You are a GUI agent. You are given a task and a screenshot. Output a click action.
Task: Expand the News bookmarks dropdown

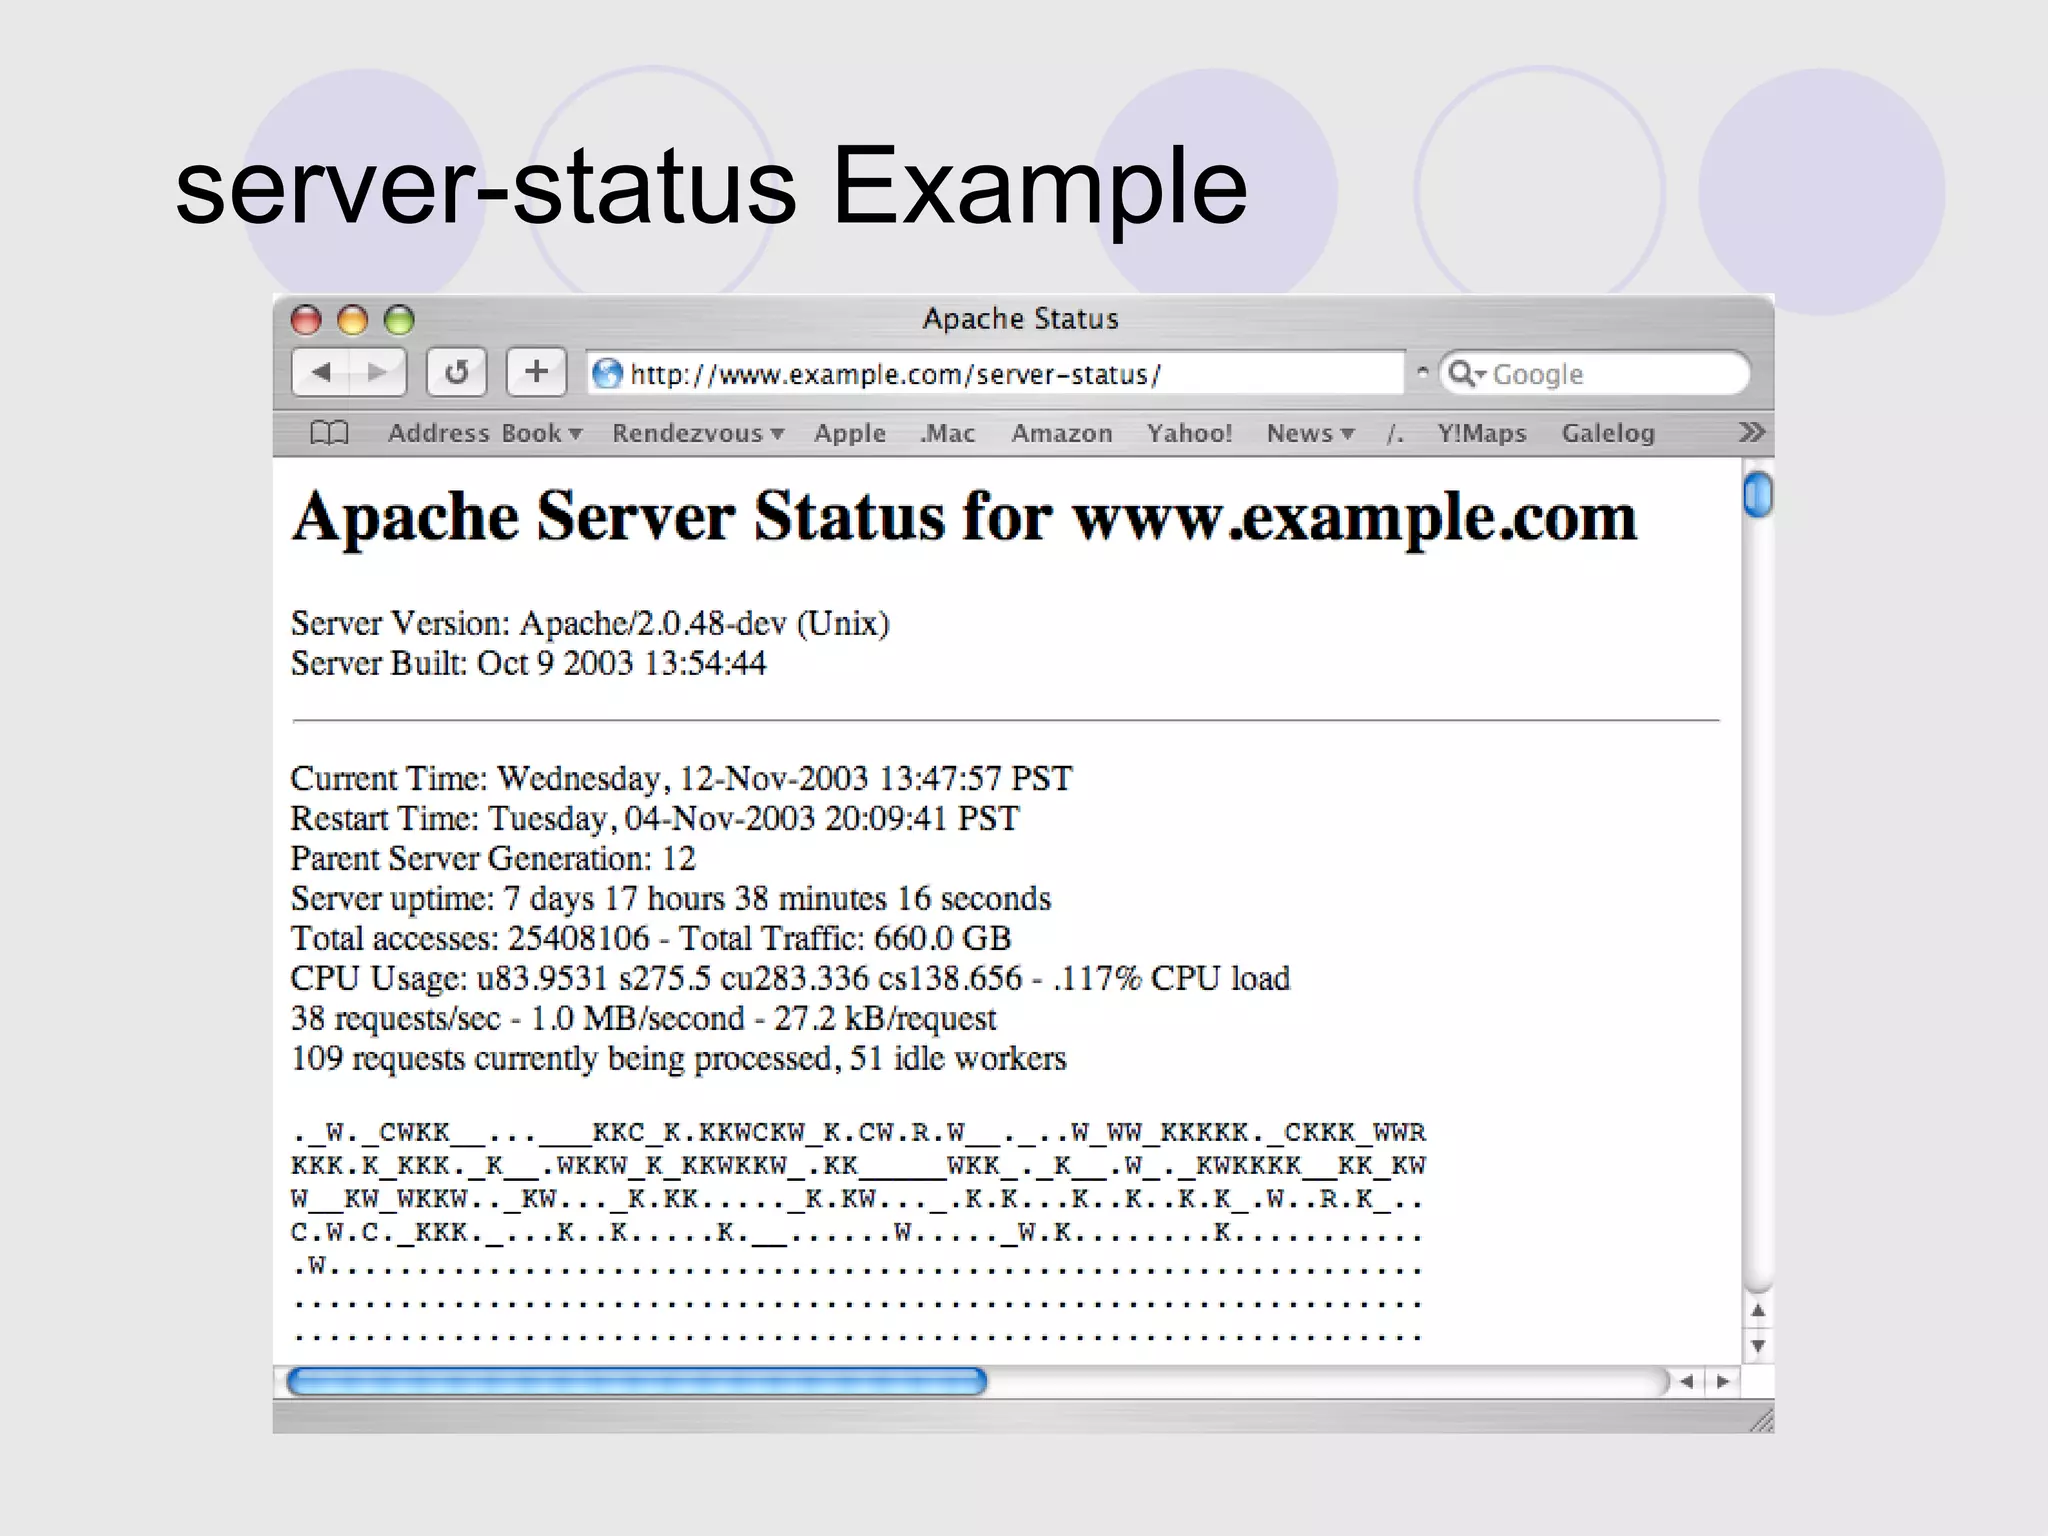[x=1310, y=433]
